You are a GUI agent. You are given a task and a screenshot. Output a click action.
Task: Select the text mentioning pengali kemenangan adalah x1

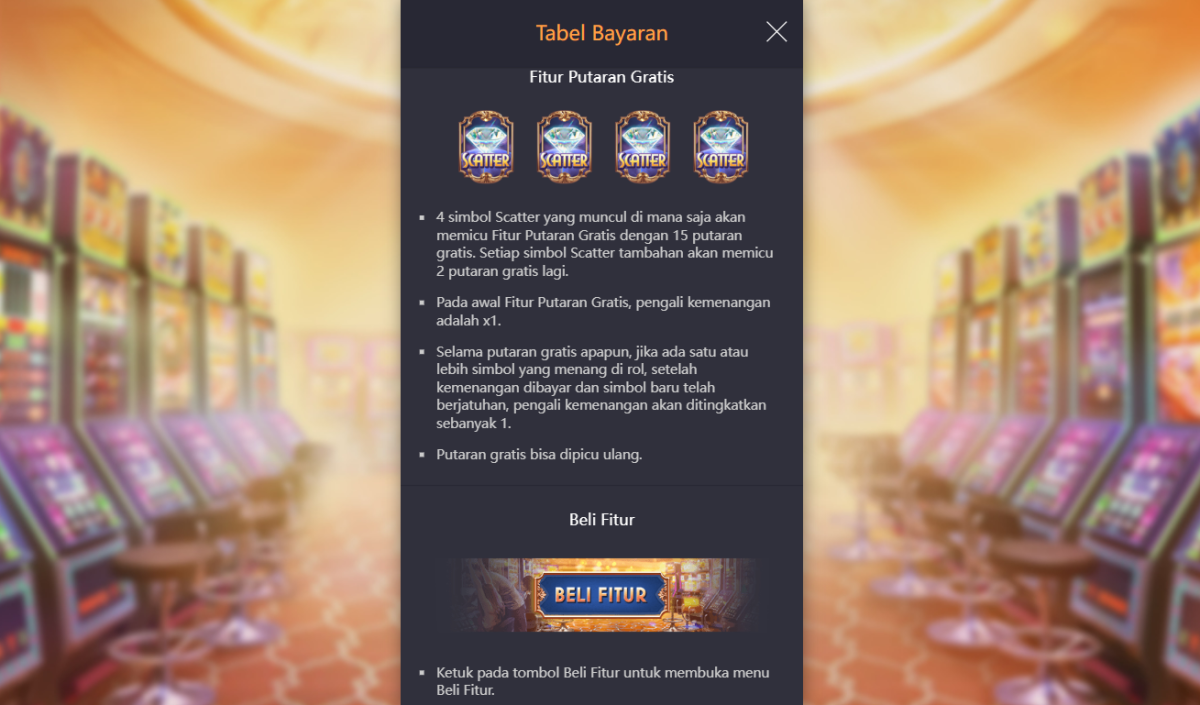pos(603,312)
